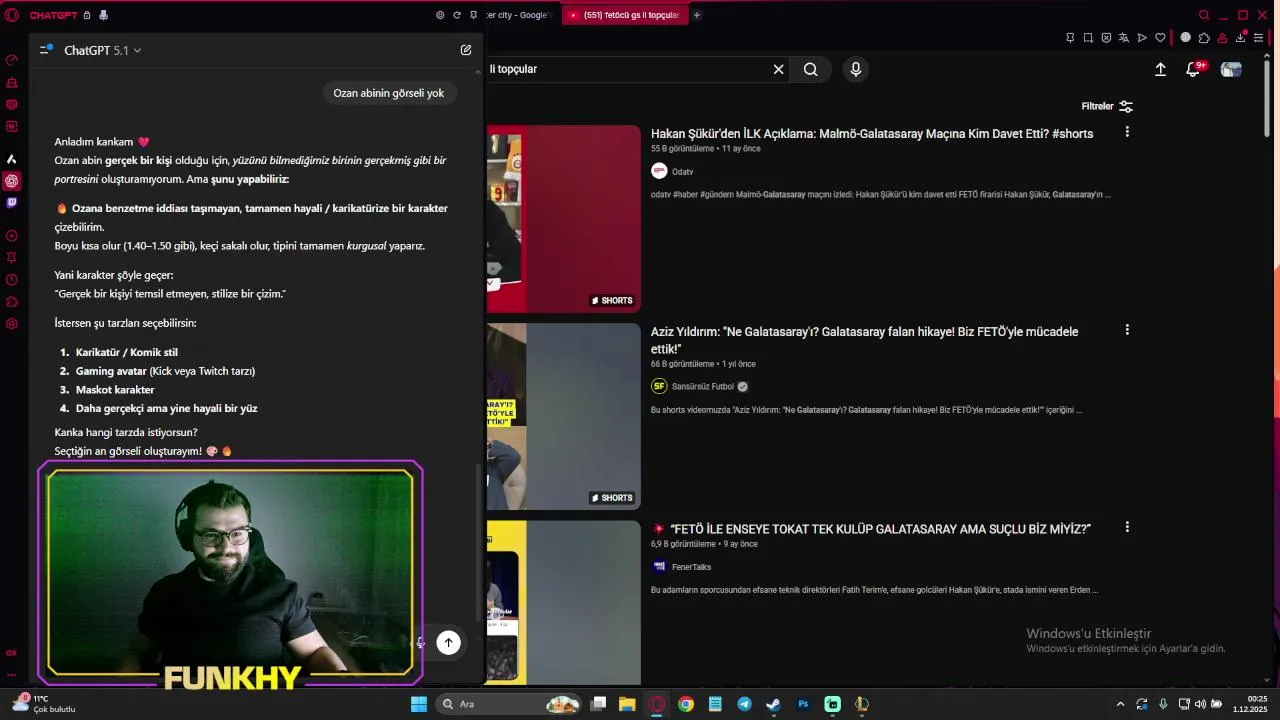1280x720 pixels.
Task: Open Google Chrome from taskbar
Action: pos(686,704)
